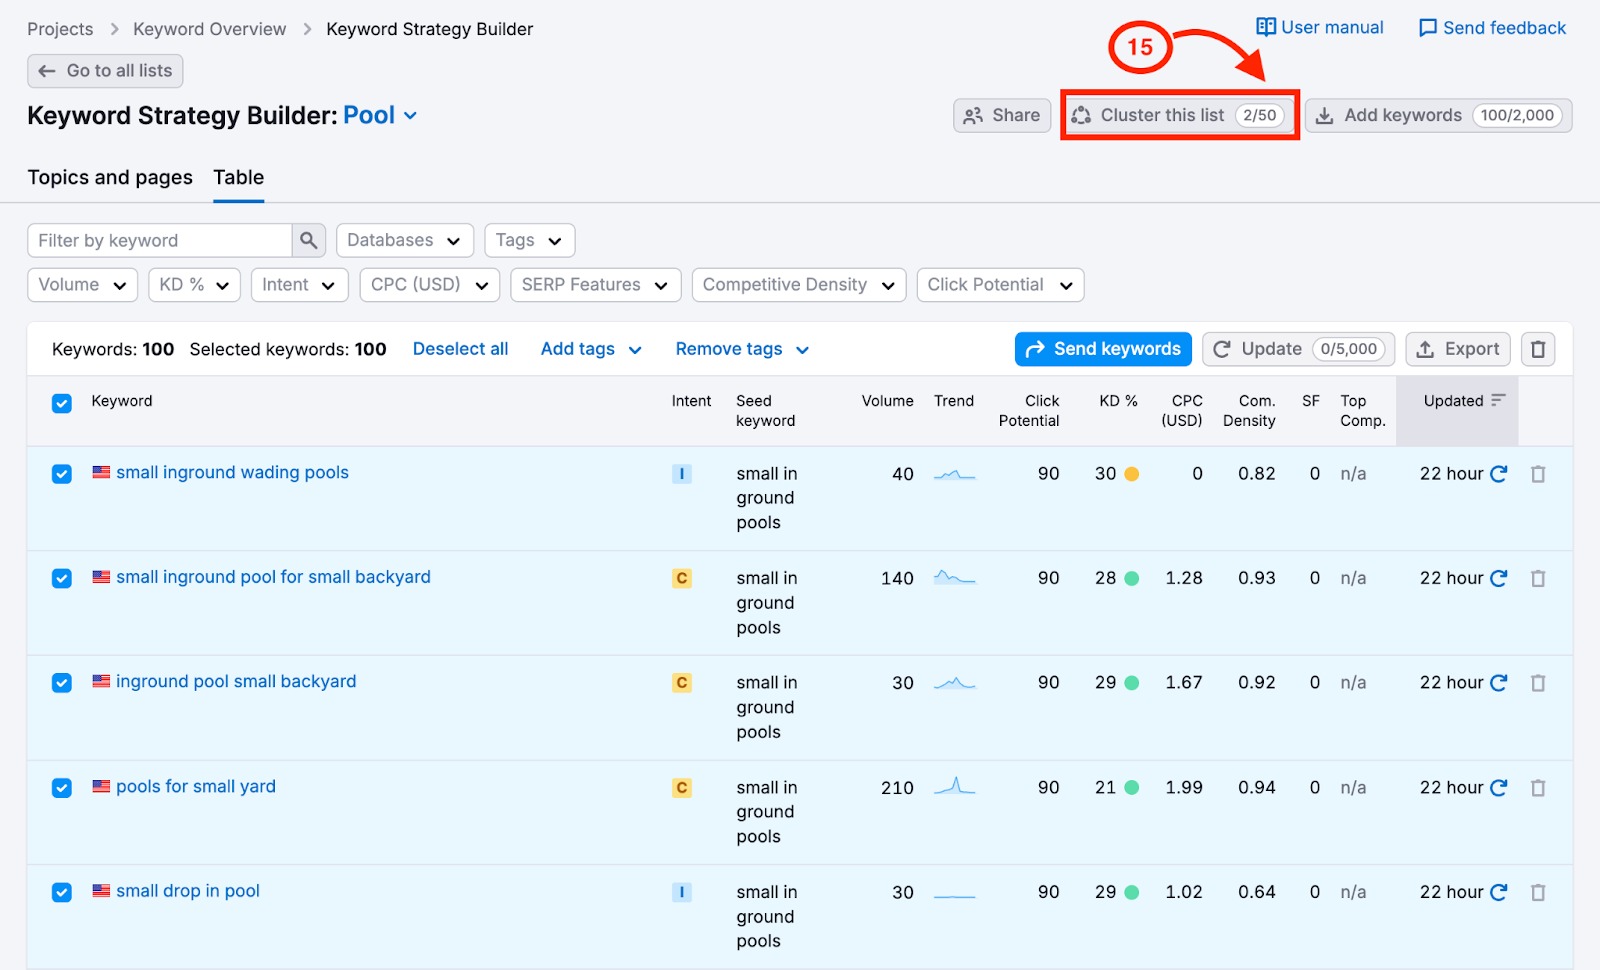Open the SERP Features filter dropdown
The height and width of the screenshot is (970, 1600).
(x=596, y=285)
